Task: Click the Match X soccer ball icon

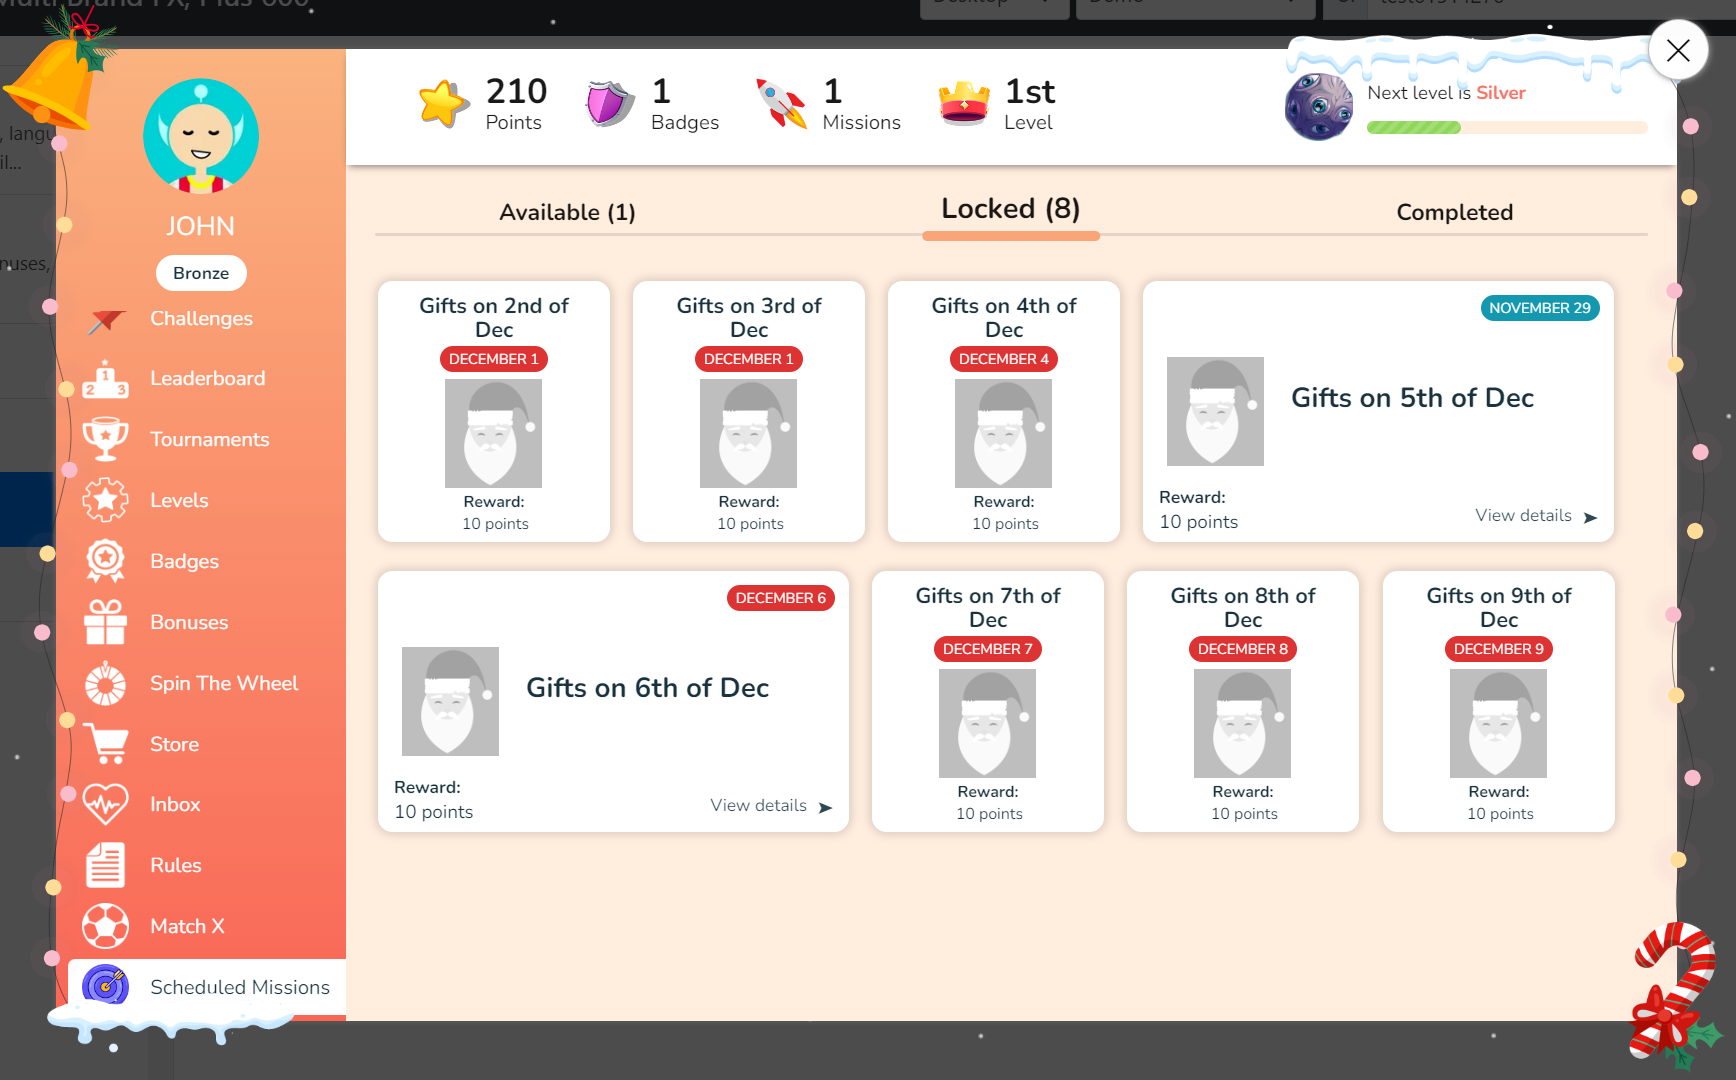Action: click(105, 926)
